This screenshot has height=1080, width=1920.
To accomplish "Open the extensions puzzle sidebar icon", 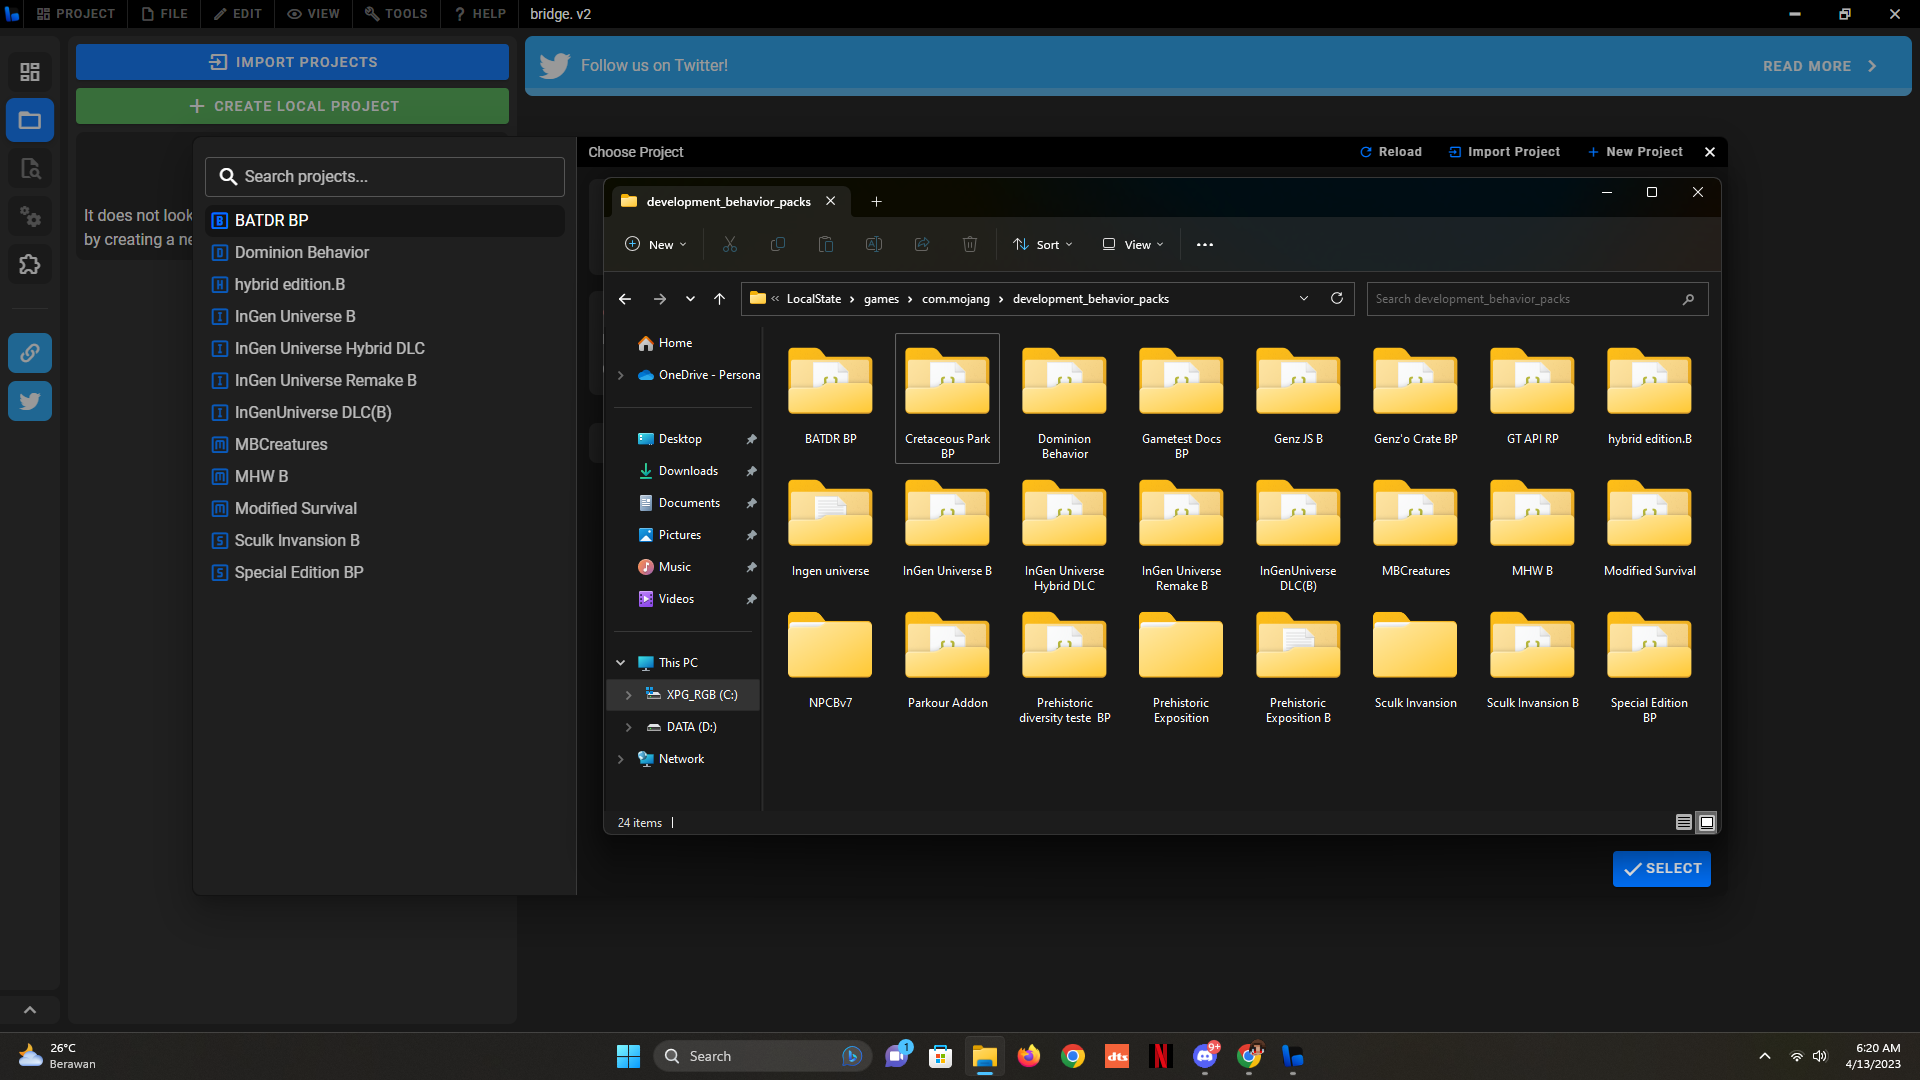I will 30,265.
